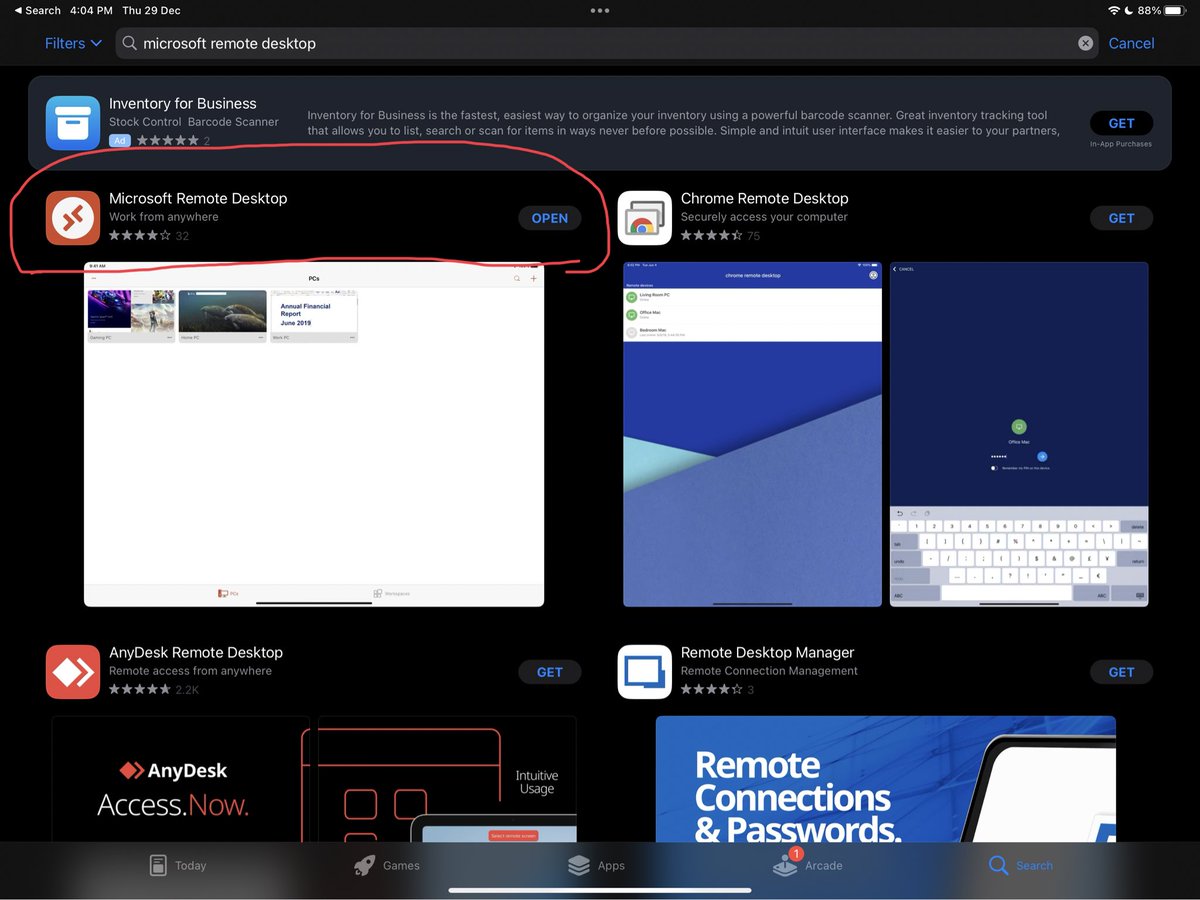Tap the battery indicator icon

click(x=1177, y=10)
